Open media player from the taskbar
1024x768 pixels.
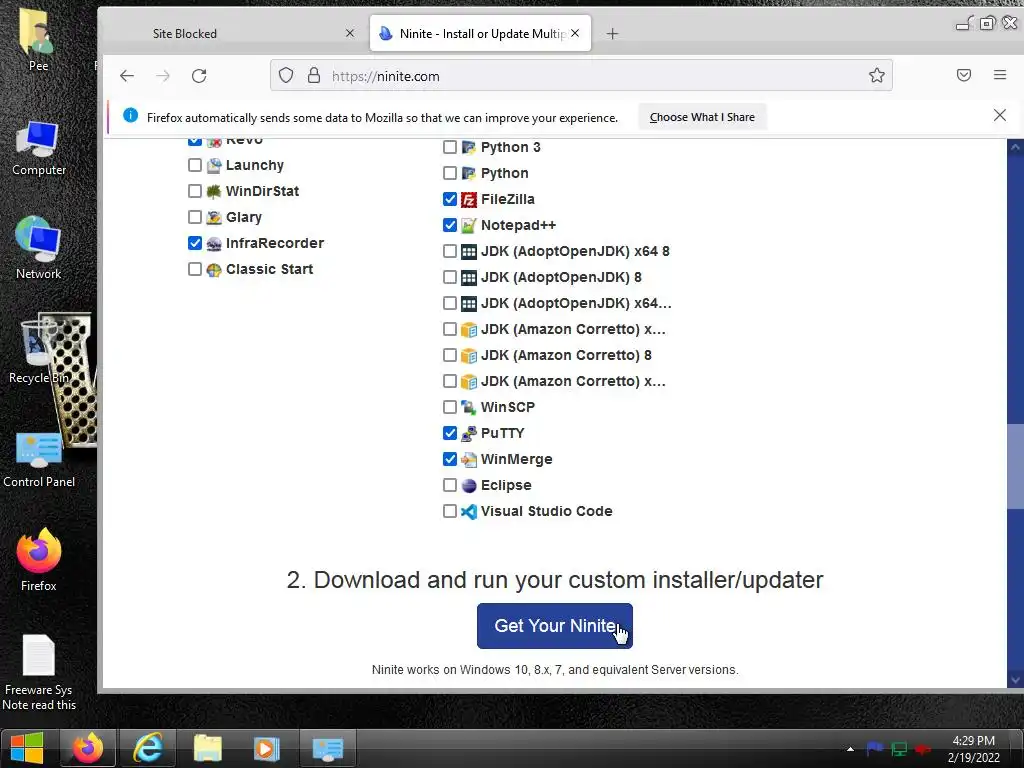(x=266, y=748)
